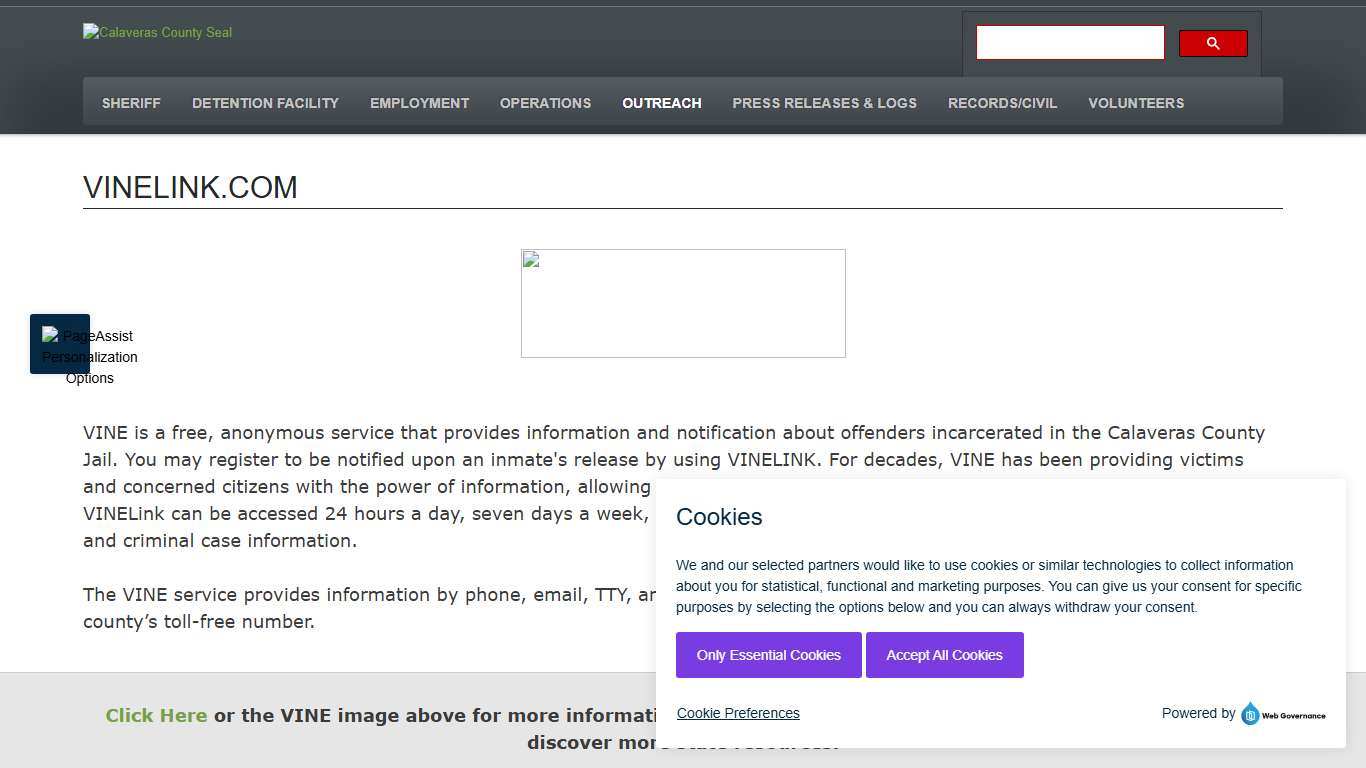Follow the green Click Here link
The height and width of the screenshot is (768, 1366).
coord(156,715)
